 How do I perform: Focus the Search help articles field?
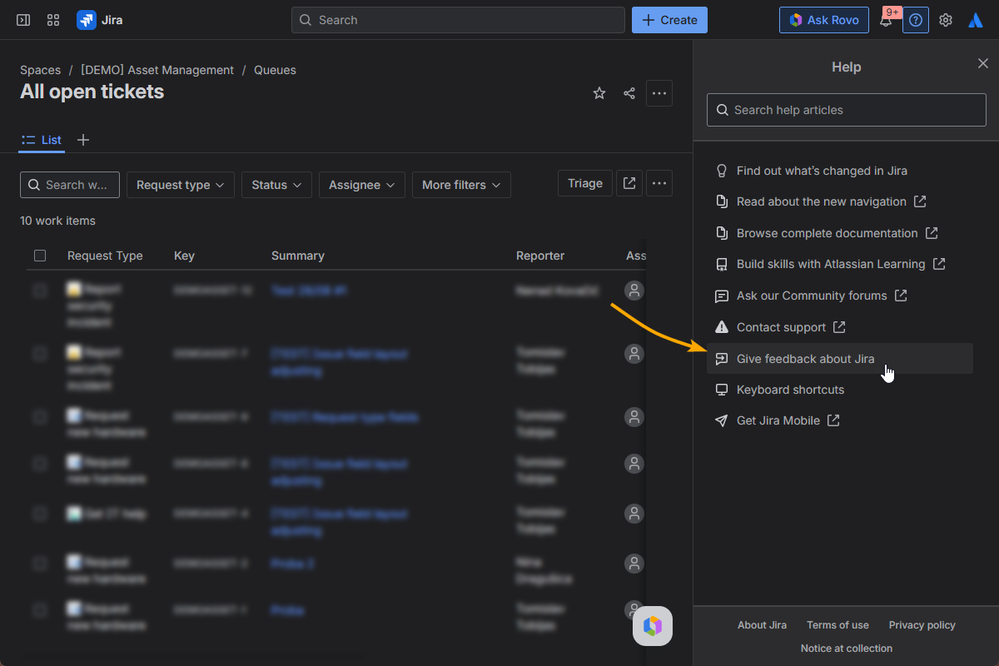point(846,110)
